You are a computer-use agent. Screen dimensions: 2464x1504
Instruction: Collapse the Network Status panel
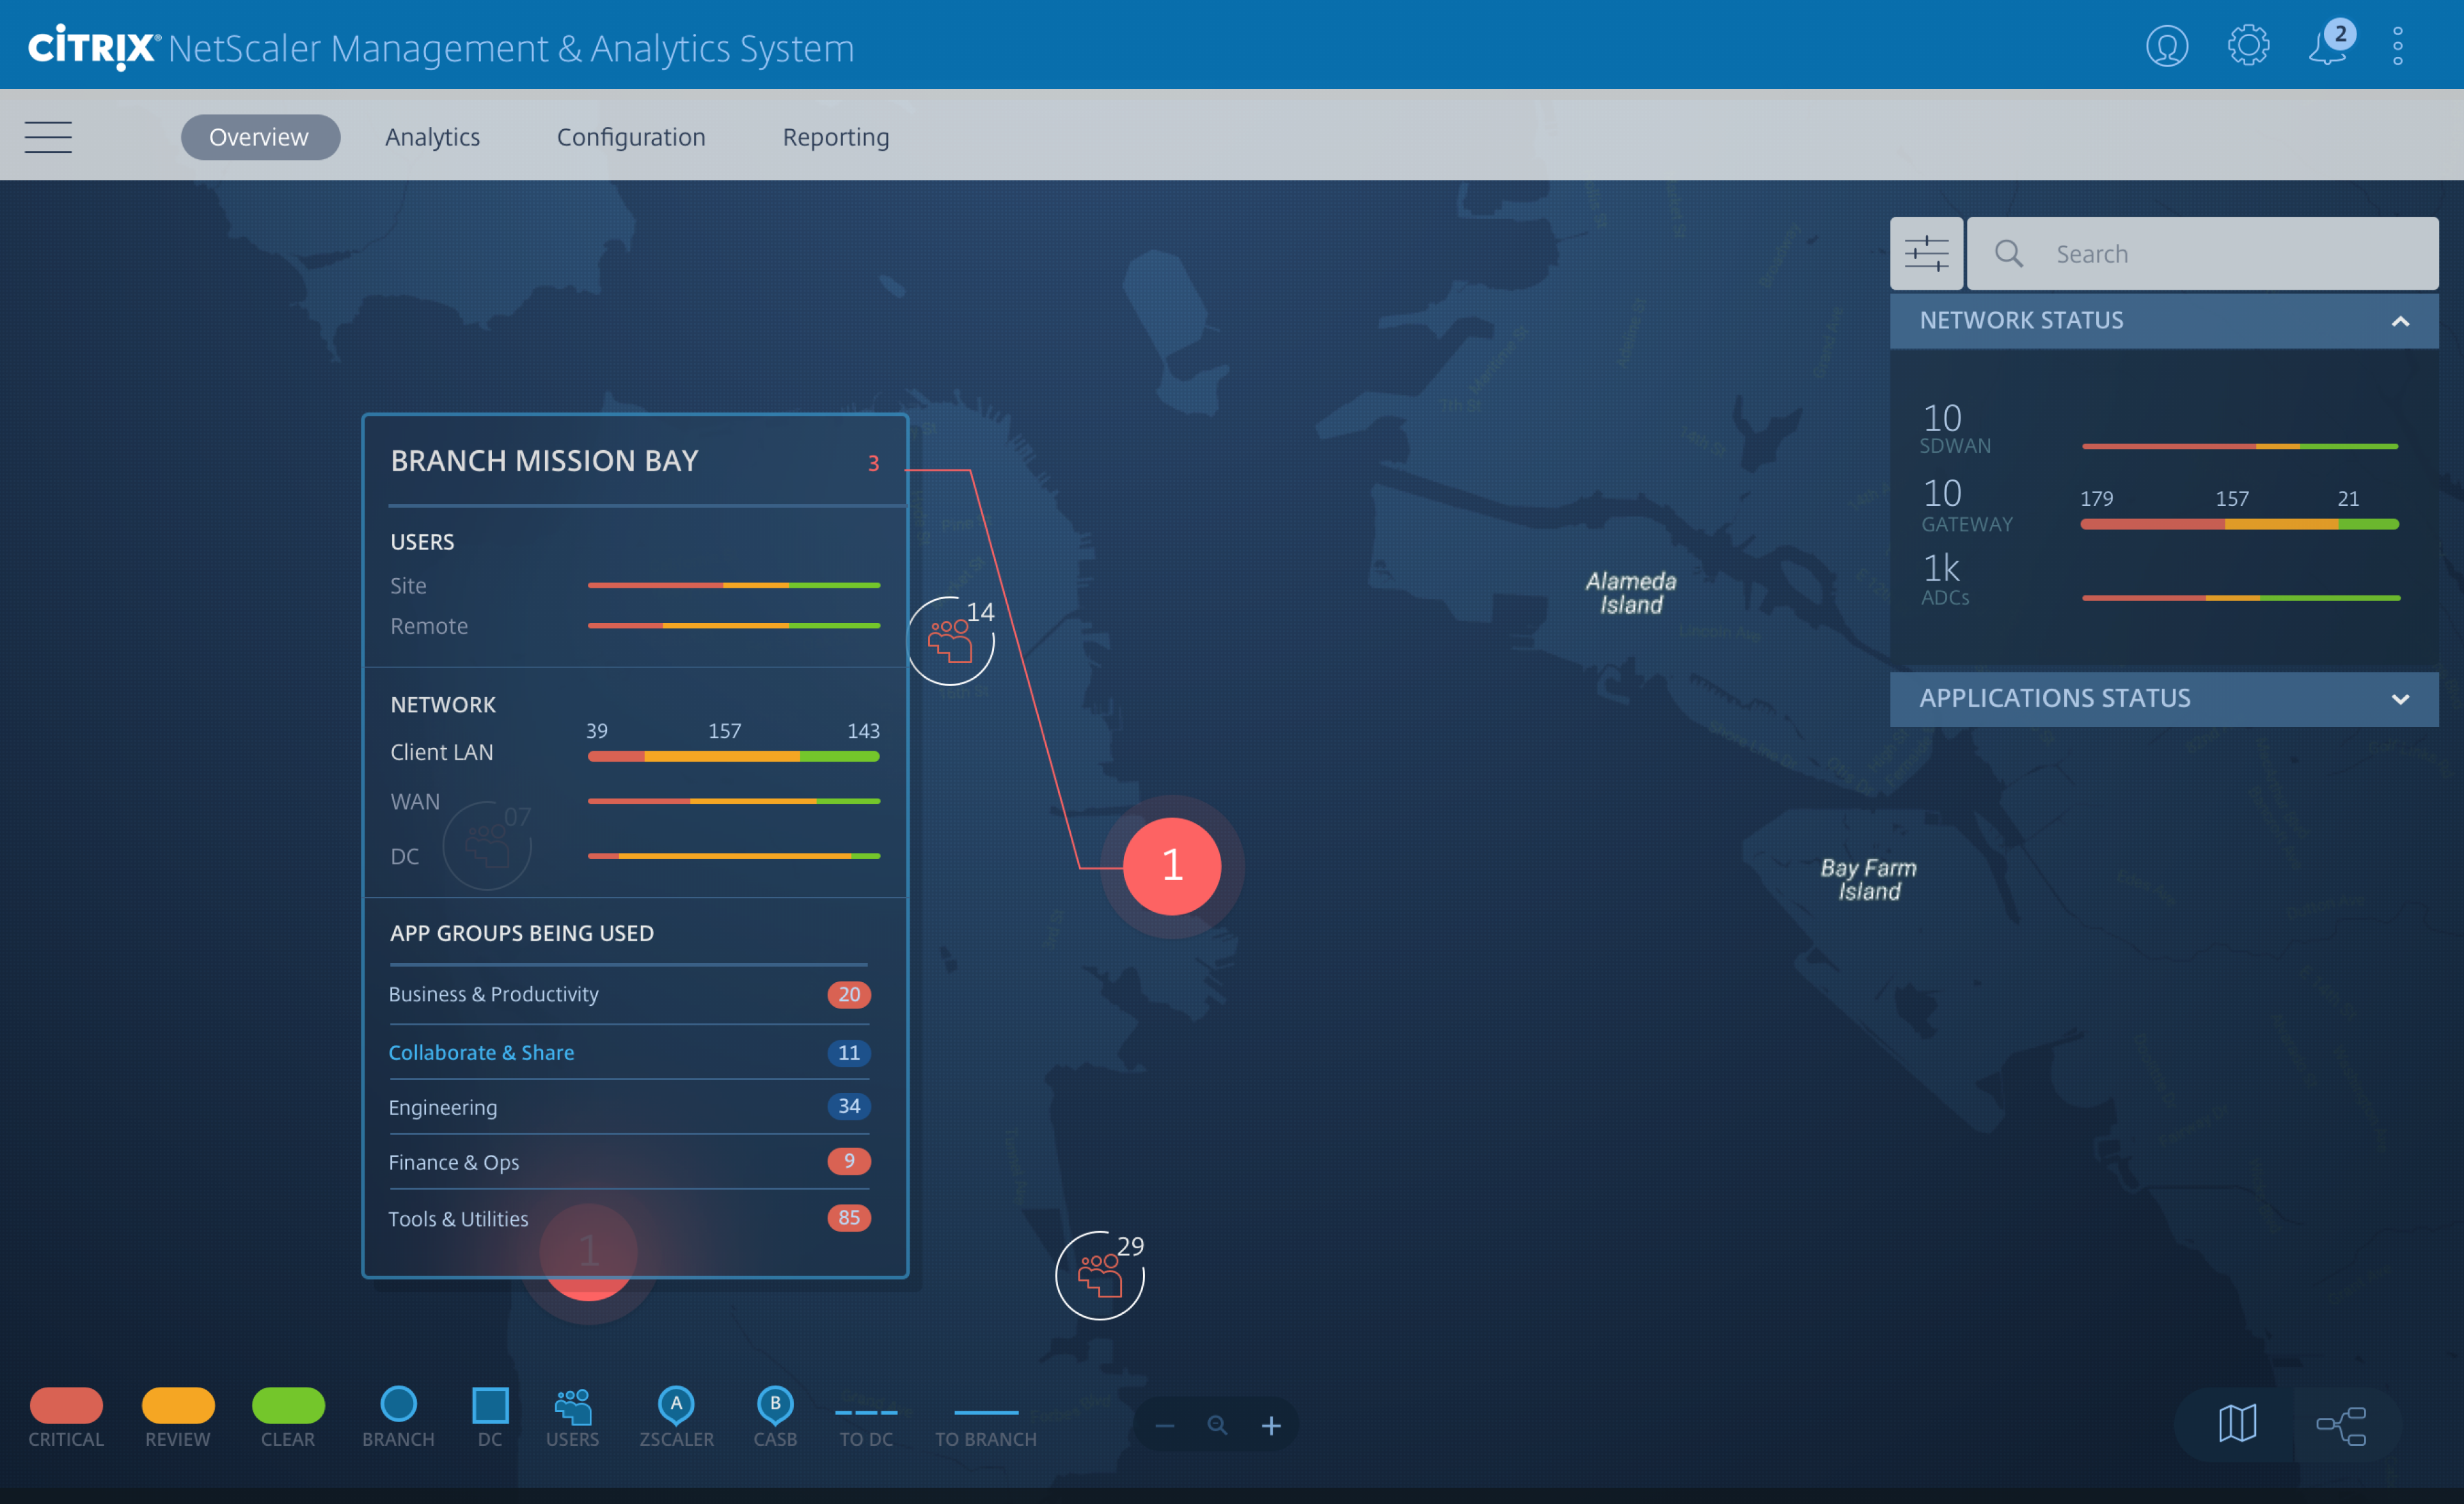coord(2400,321)
